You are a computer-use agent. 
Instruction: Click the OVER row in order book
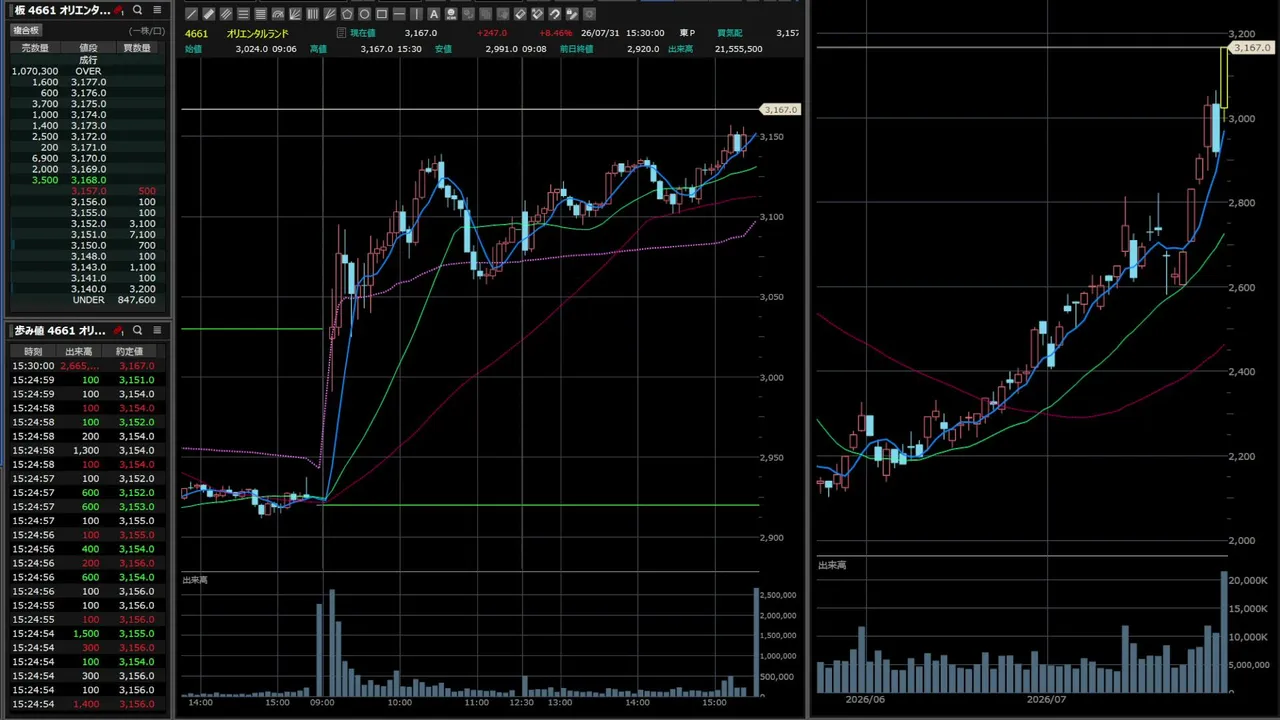pos(88,71)
